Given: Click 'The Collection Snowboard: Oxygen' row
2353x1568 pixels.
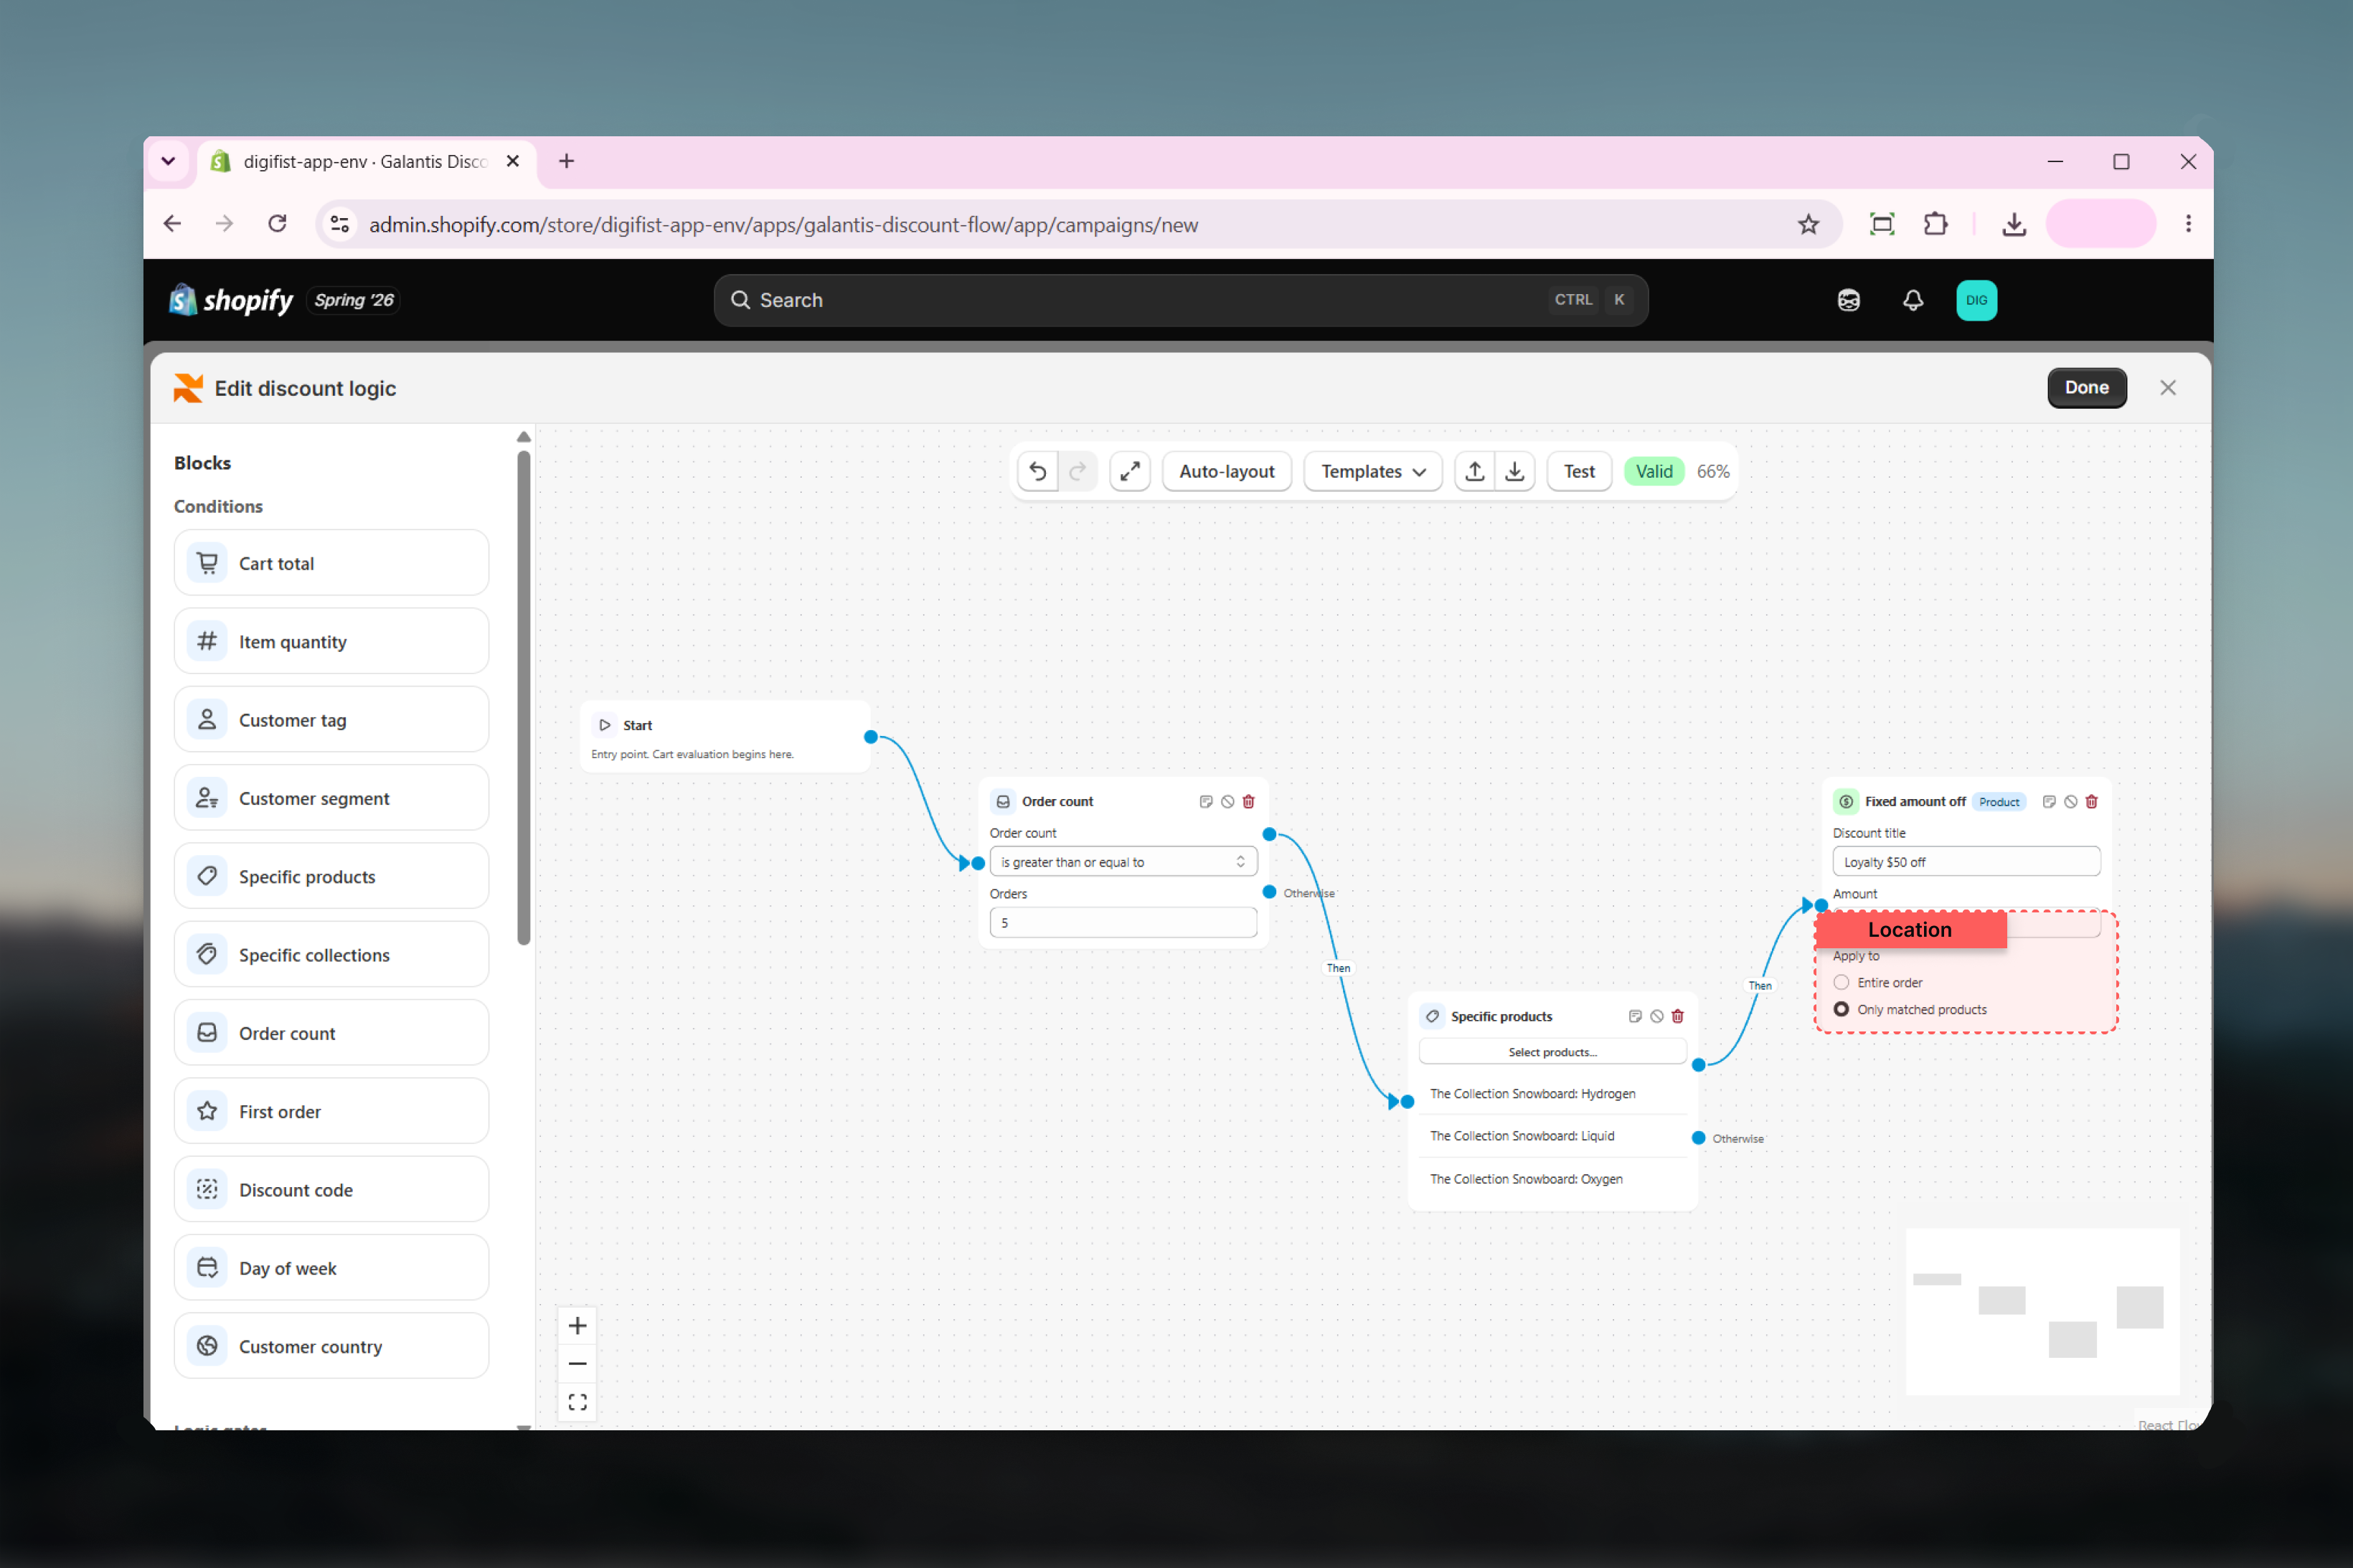Looking at the screenshot, I should pyautogui.click(x=1552, y=1179).
